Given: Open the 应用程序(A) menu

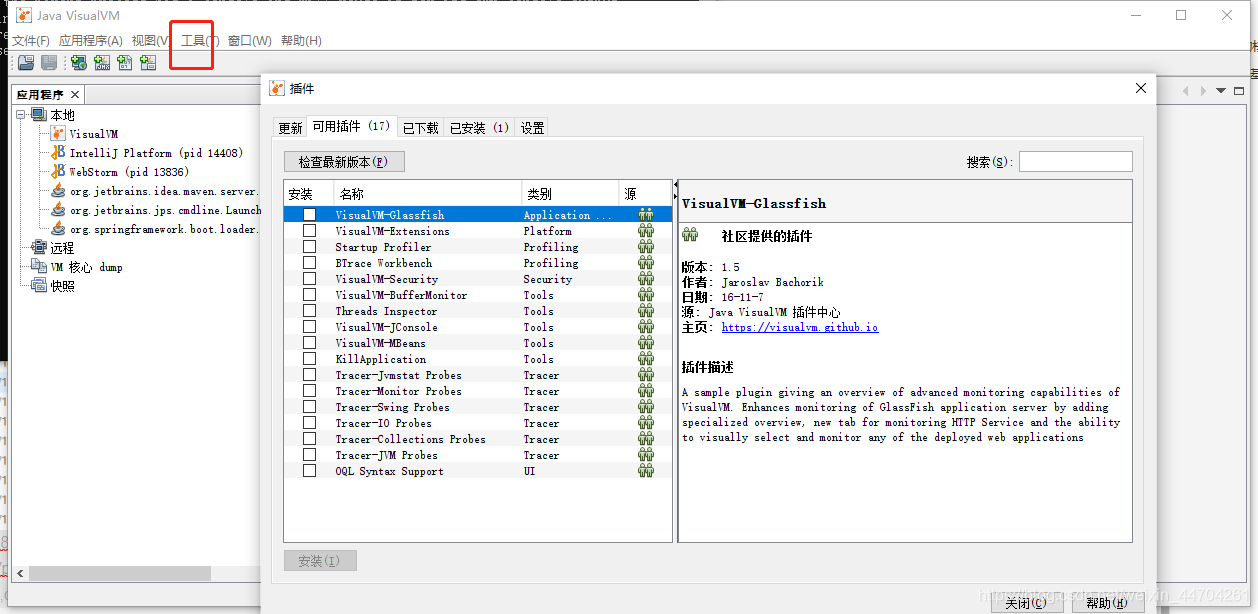Looking at the screenshot, I should (x=90, y=41).
